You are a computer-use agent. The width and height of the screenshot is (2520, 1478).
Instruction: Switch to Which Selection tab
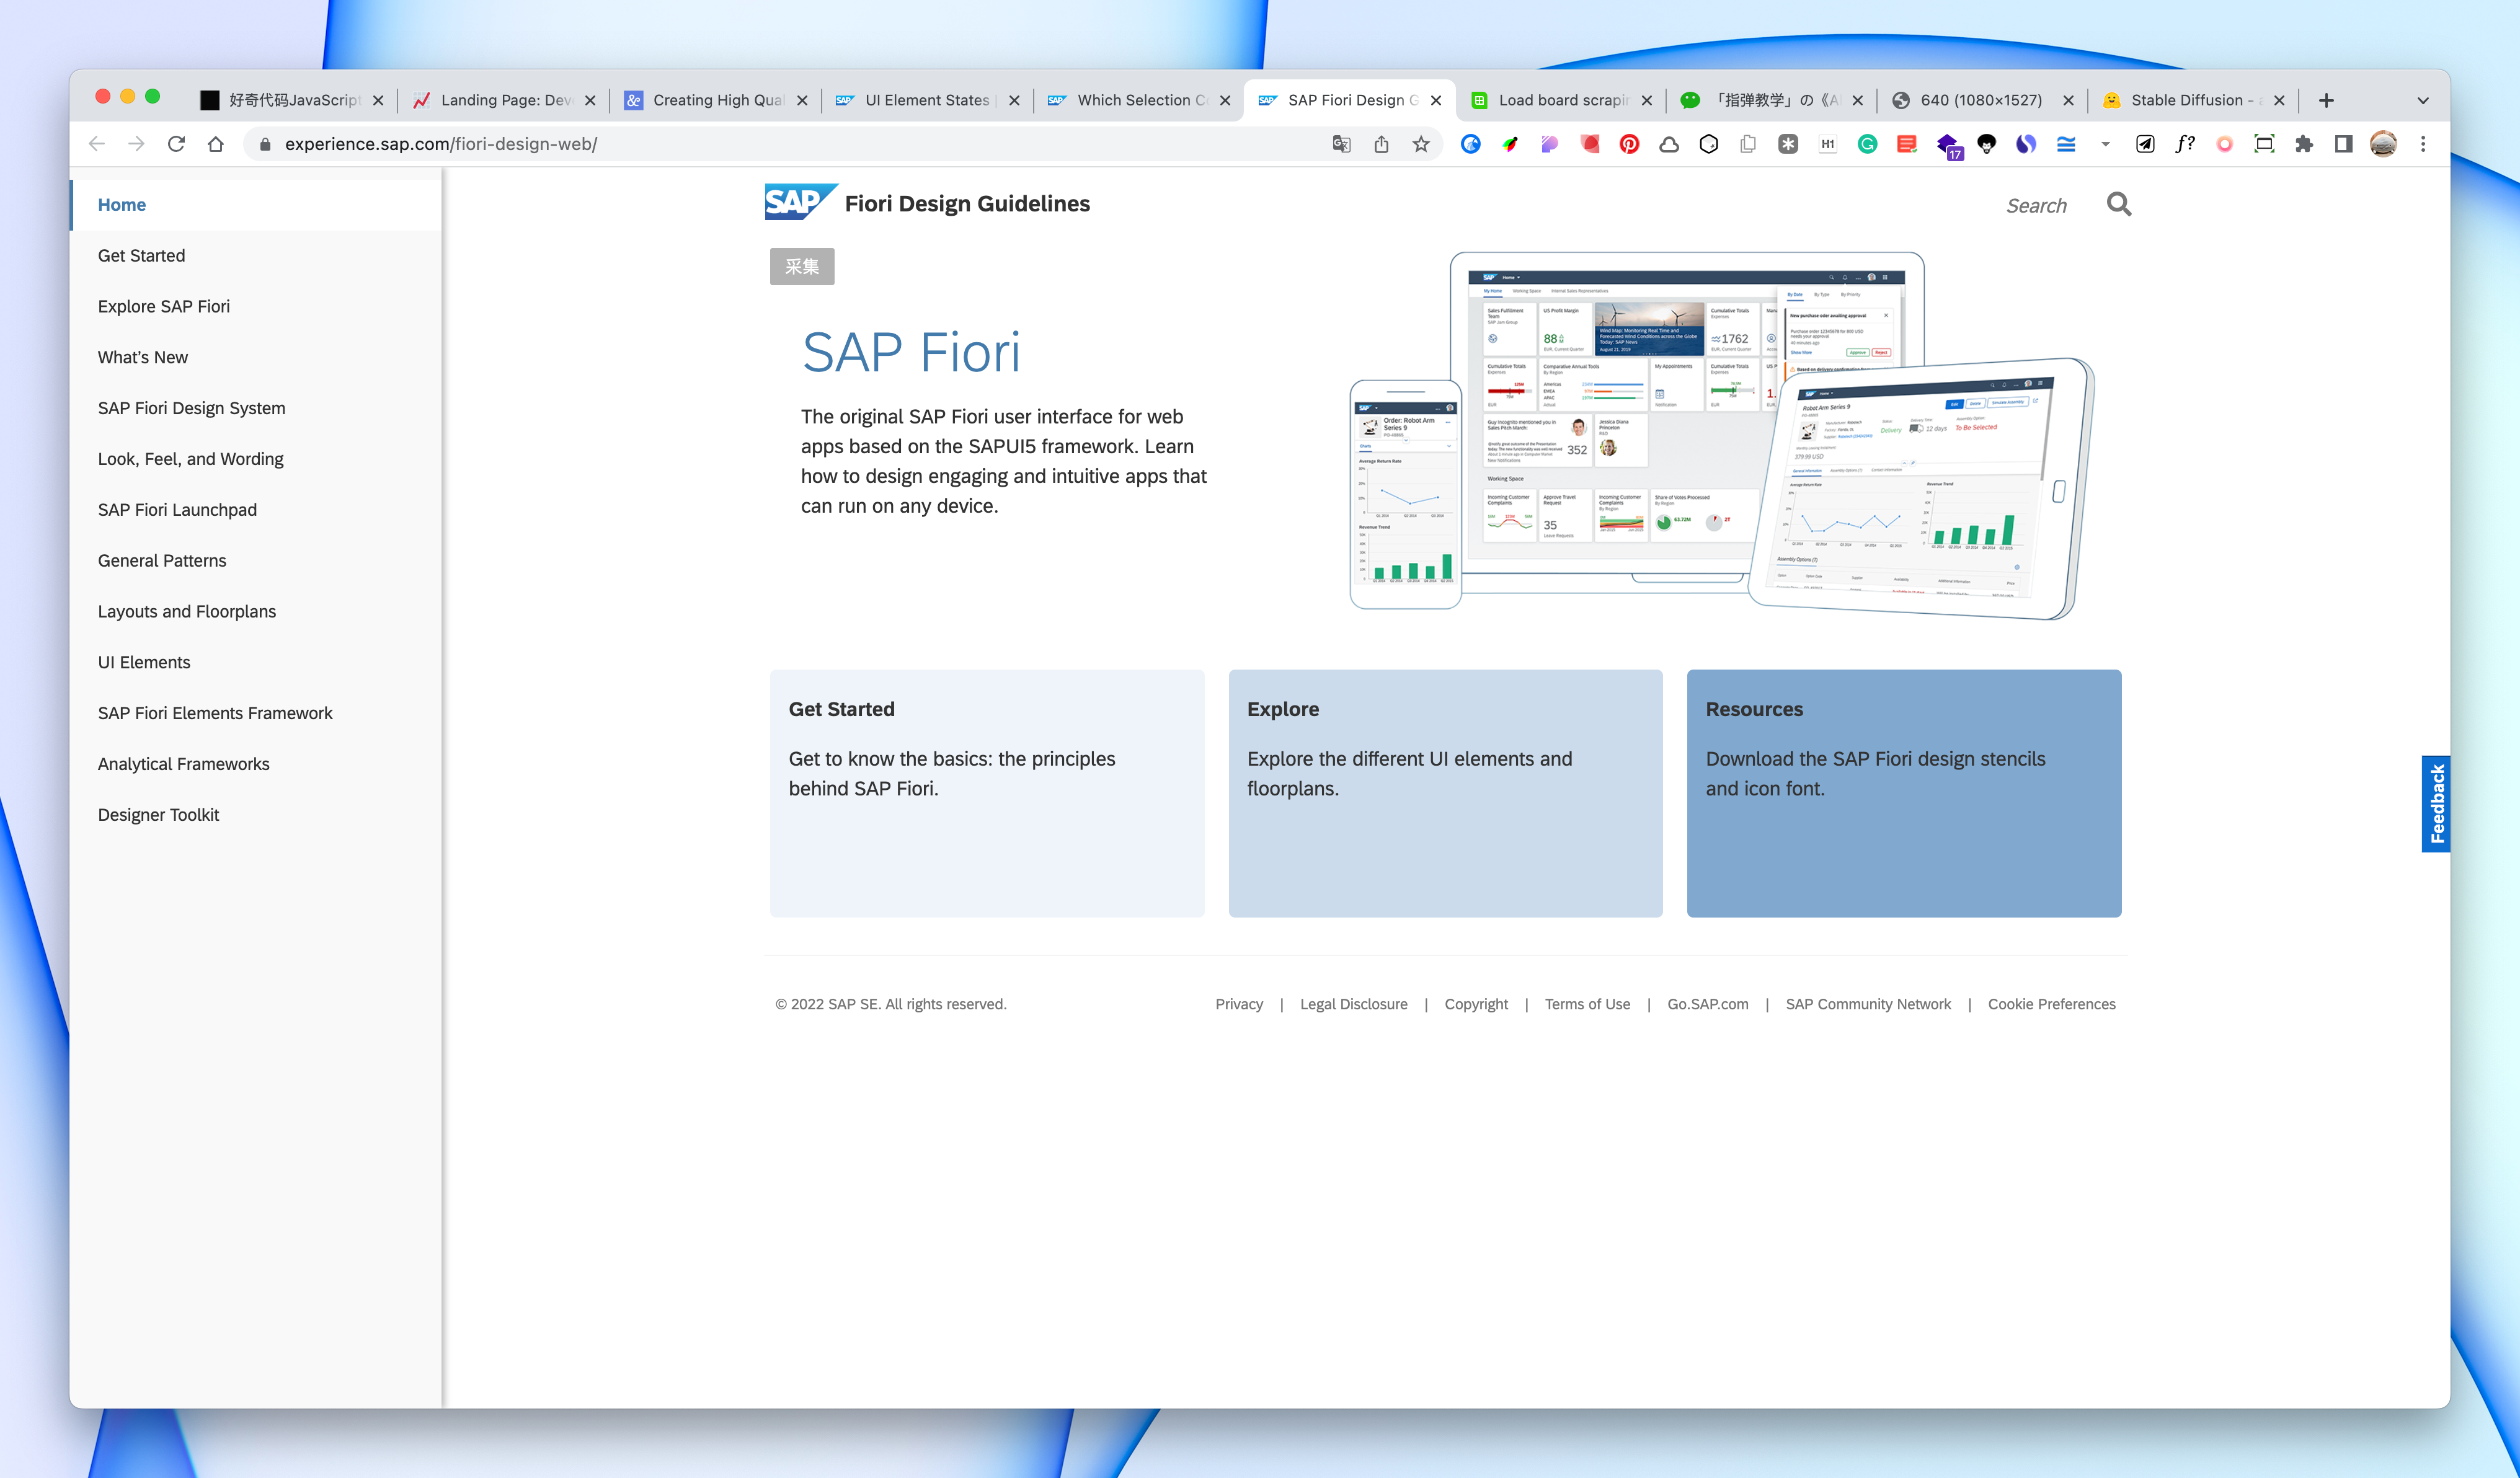(x=1141, y=100)
